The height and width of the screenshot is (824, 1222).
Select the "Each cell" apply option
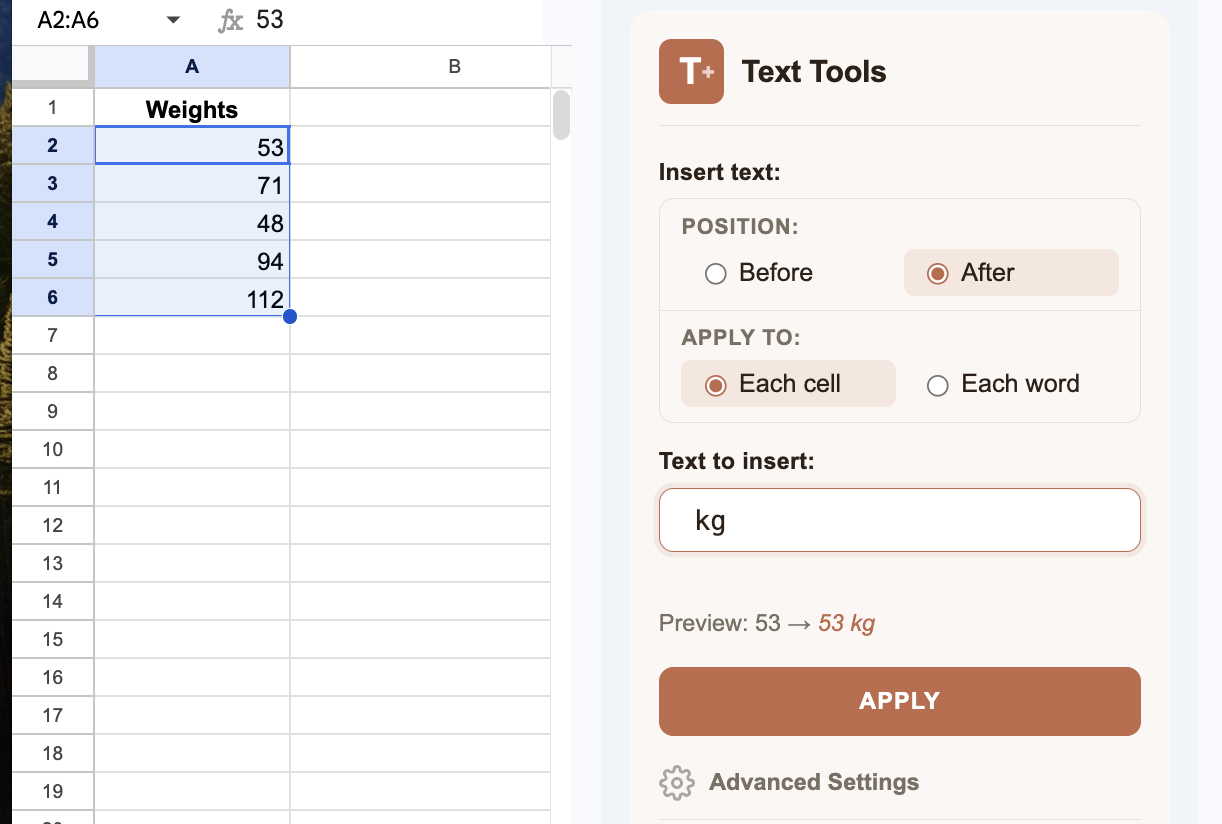(715, 384)
